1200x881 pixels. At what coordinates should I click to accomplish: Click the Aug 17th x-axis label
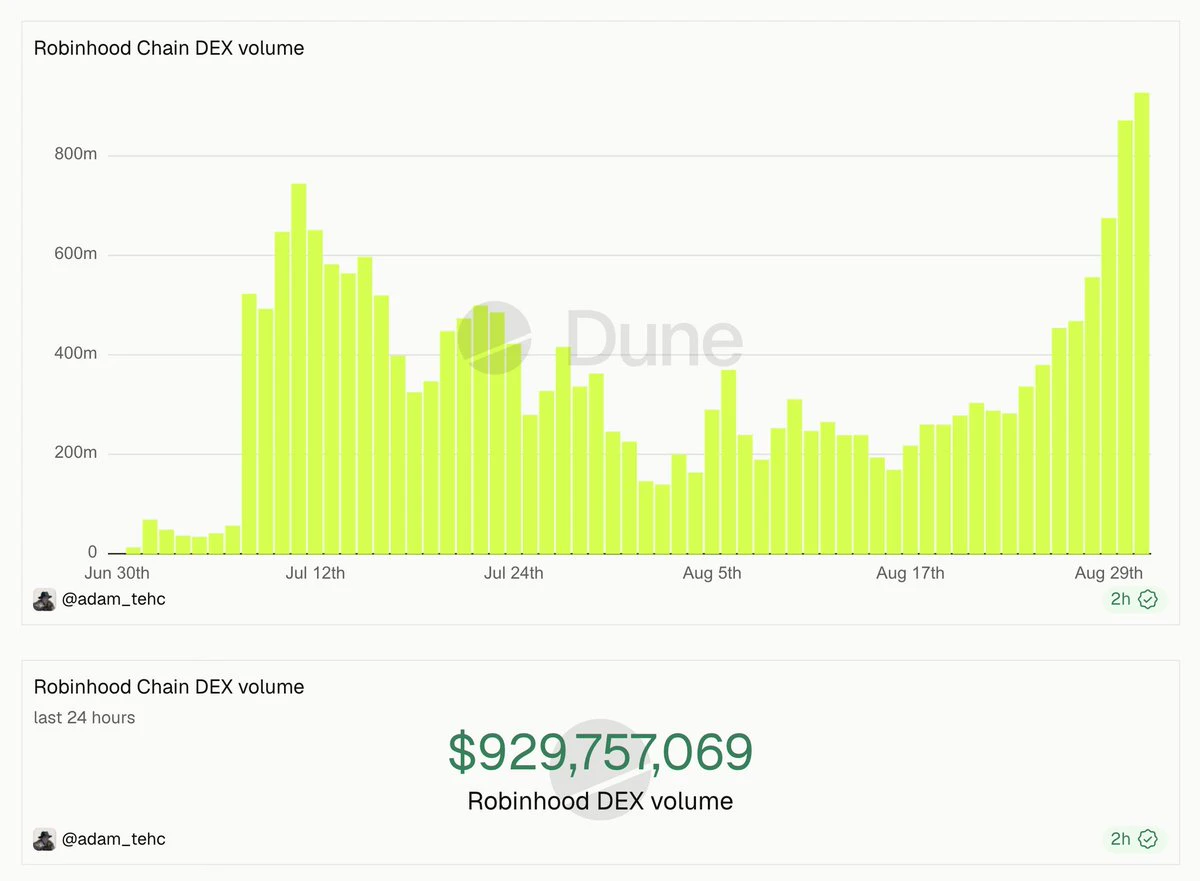coord(910,573)
